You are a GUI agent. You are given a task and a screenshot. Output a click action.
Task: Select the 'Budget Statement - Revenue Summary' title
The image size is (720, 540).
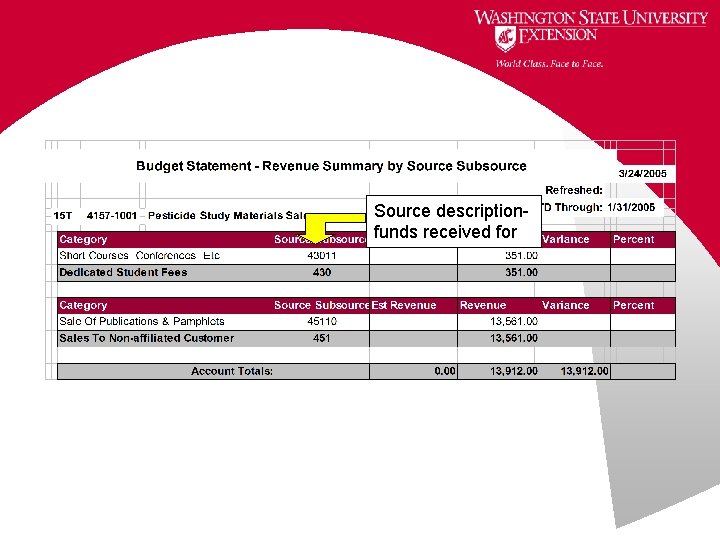pyautogui.click(x=331, y=166)
